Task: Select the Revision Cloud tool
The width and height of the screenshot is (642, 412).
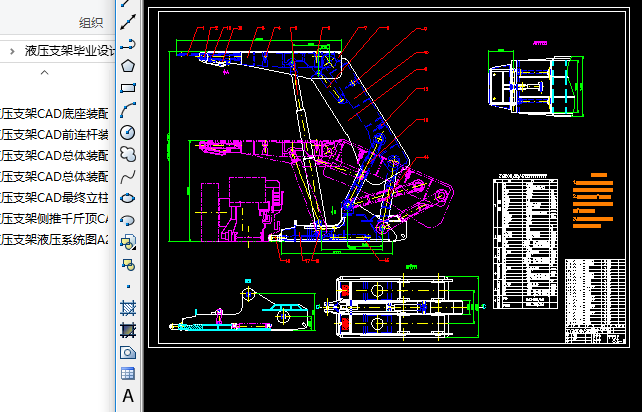Action: pos(128,154)
